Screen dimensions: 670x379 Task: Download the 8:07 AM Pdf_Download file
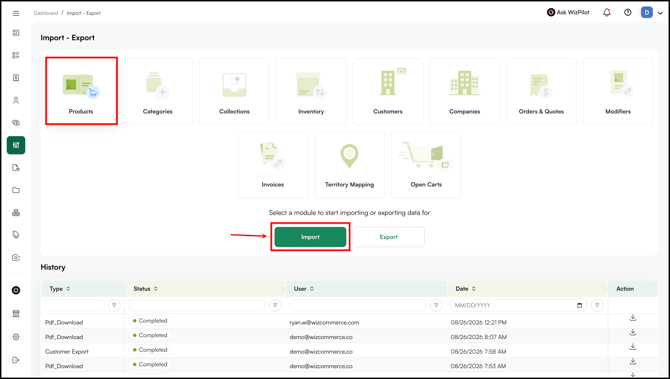tap(633, 332)
